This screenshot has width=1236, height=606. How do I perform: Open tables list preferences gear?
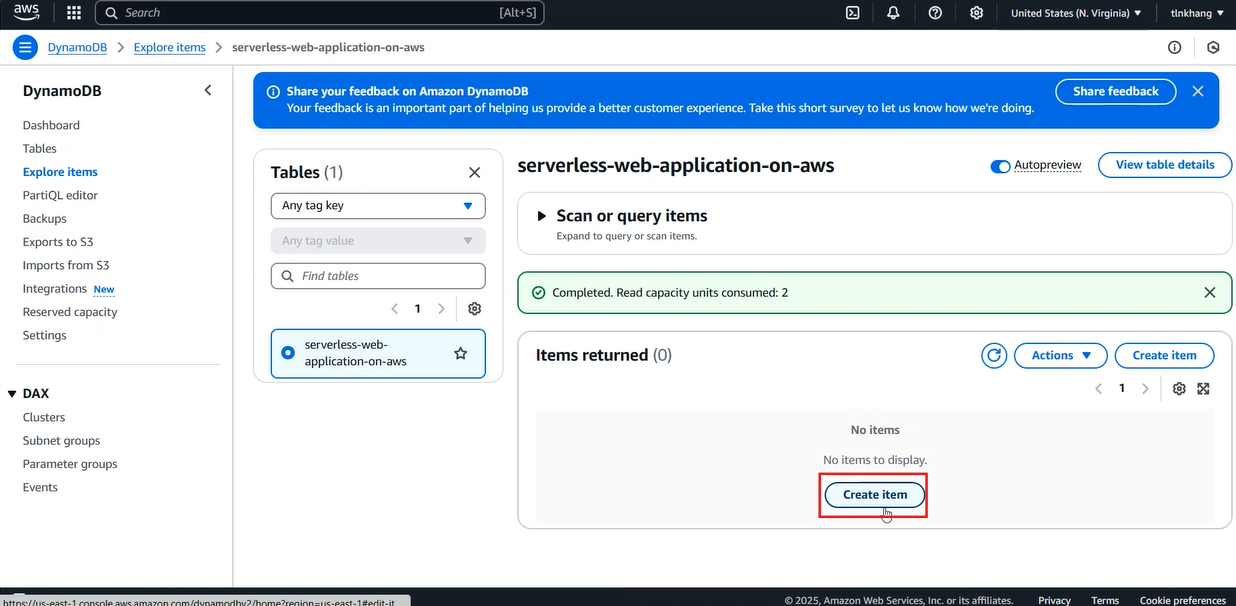[x=475, y=309]
